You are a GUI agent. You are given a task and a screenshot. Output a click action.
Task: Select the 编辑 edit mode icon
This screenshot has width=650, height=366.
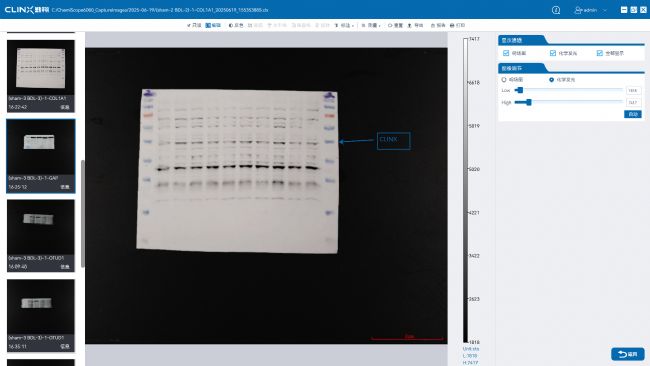pos(213,25)
